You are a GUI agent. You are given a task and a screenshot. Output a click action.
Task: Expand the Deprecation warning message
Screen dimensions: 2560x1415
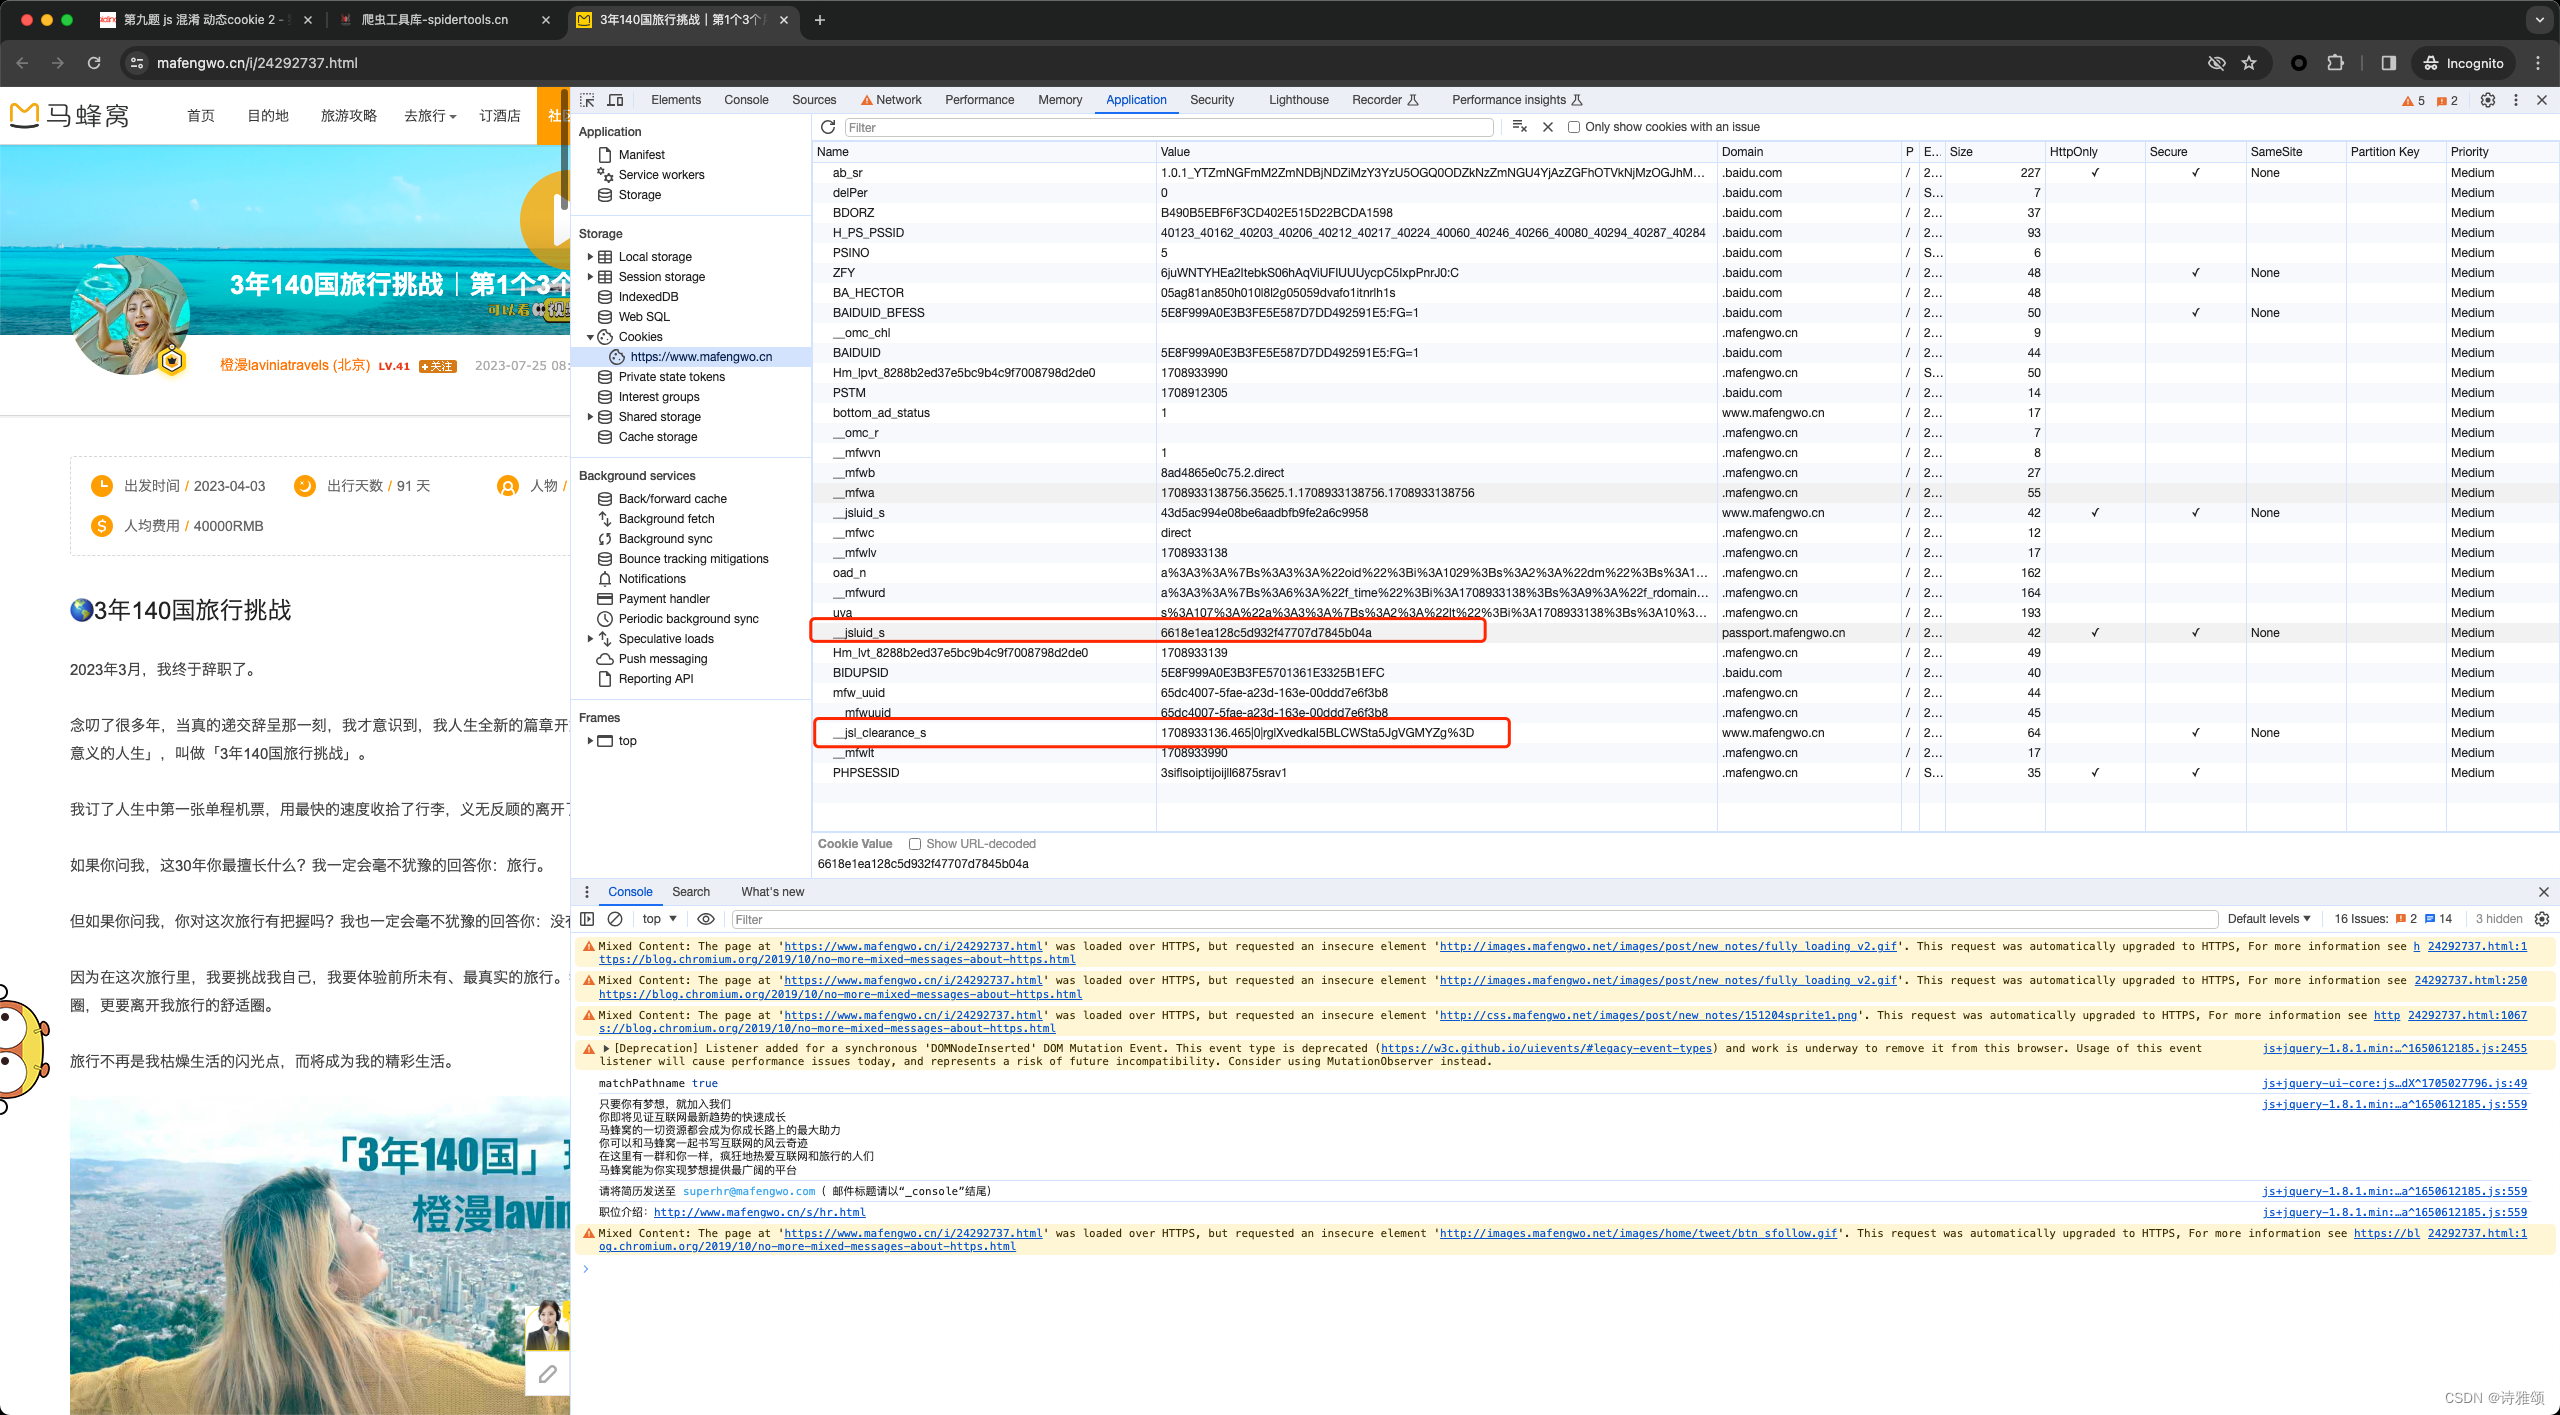click(606, 1048)
